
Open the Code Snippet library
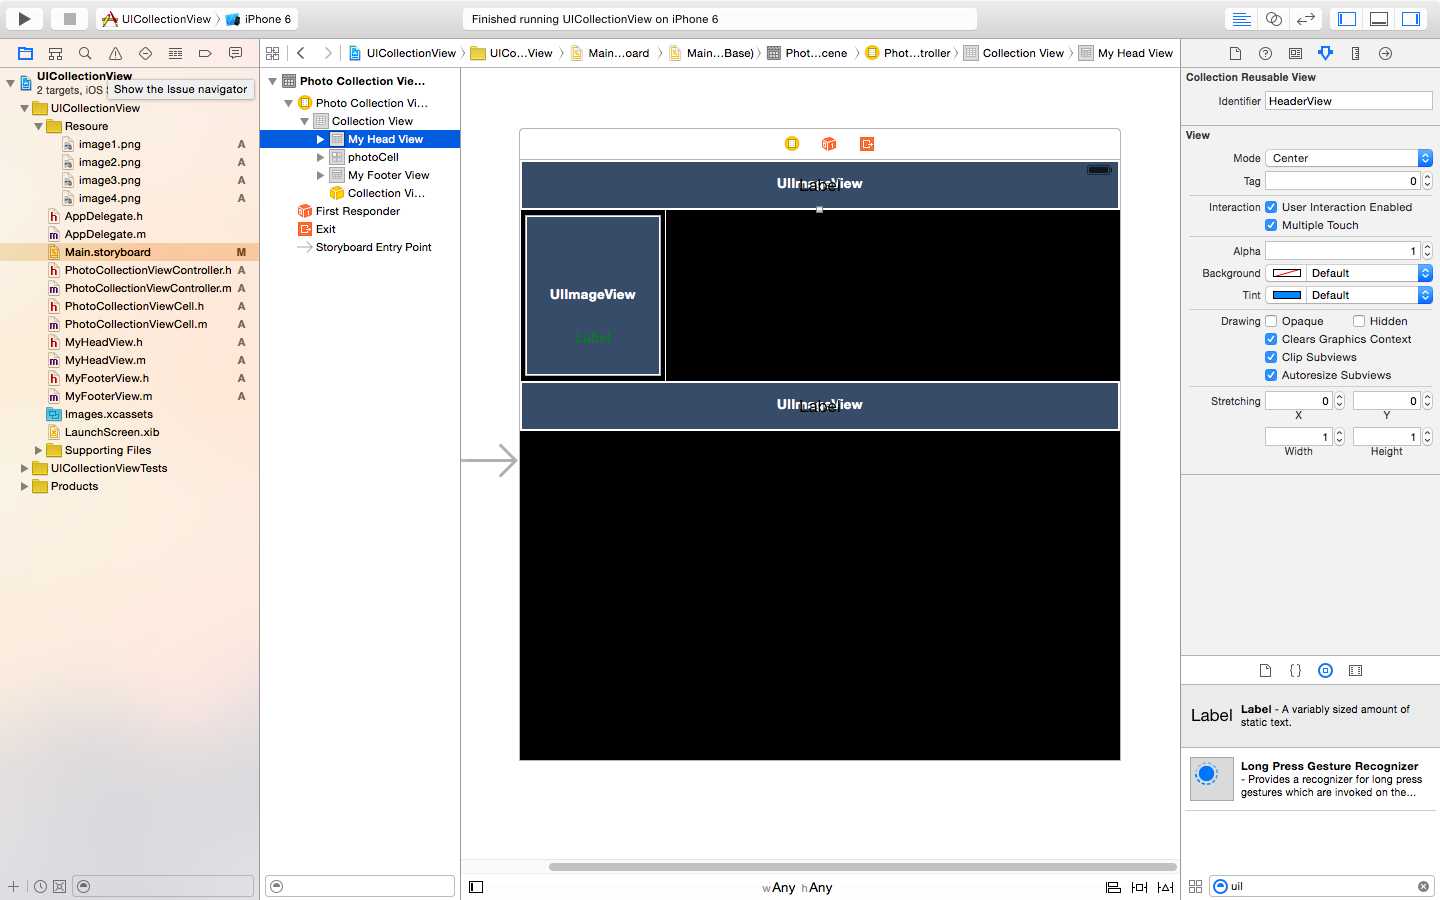1295,671
